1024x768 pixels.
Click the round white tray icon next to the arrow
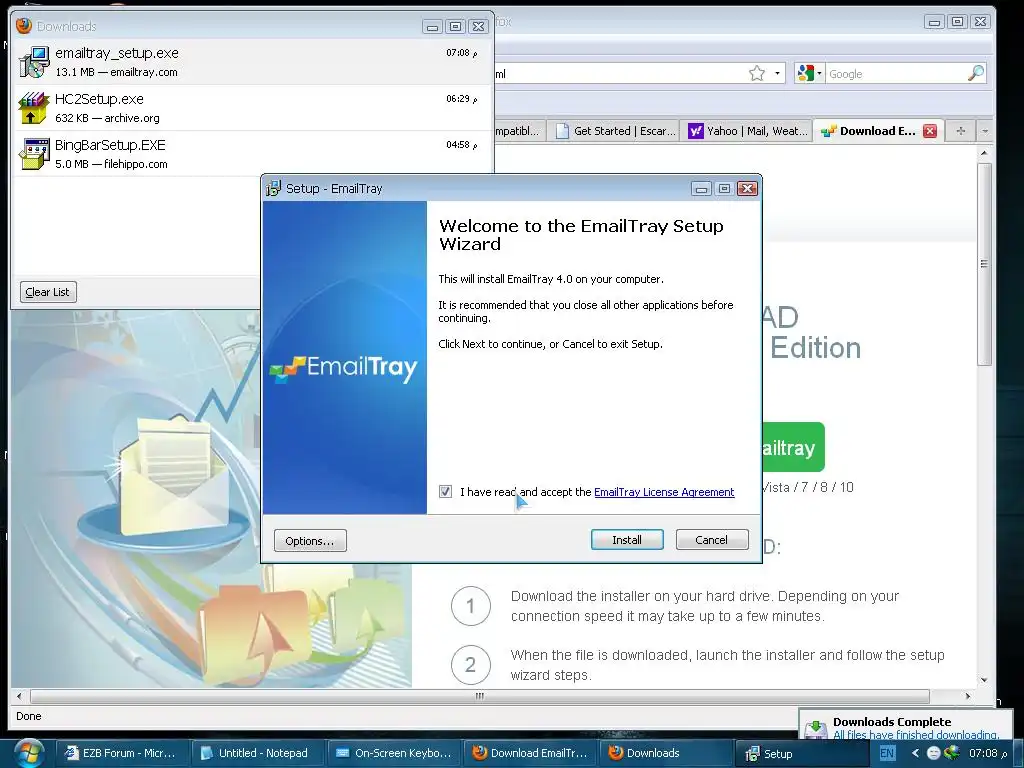933,753
